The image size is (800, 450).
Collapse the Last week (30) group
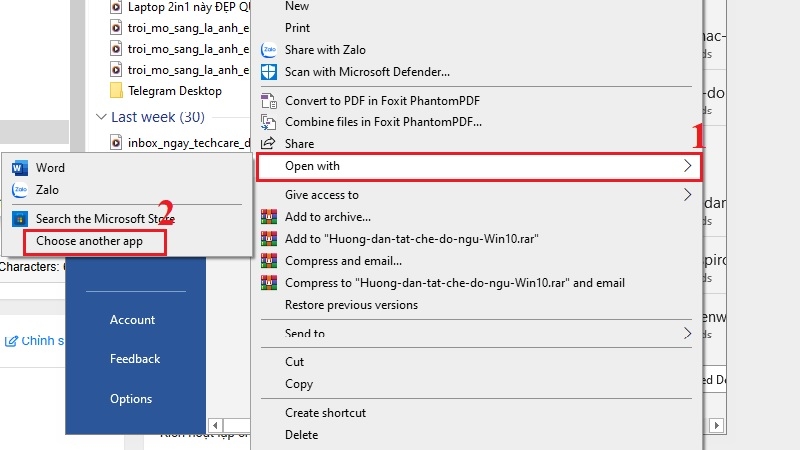coord(101,117)
